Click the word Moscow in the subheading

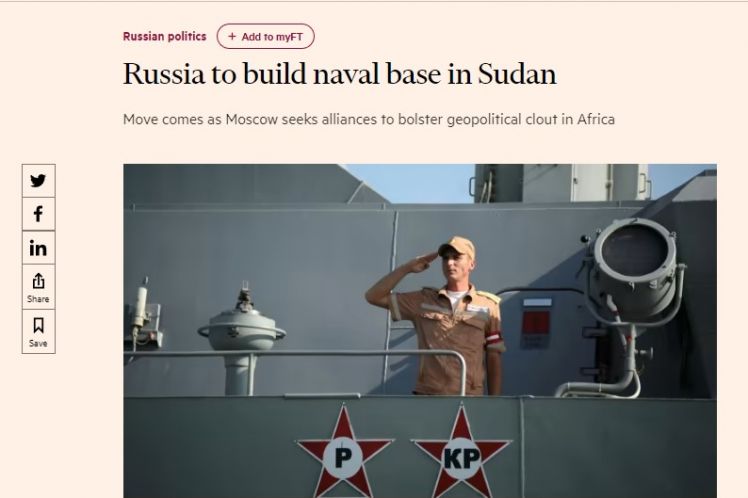pos(251,119)
